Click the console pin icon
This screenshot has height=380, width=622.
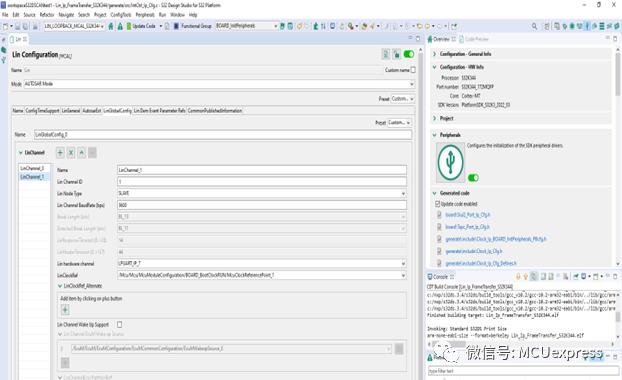pos(576,276)
